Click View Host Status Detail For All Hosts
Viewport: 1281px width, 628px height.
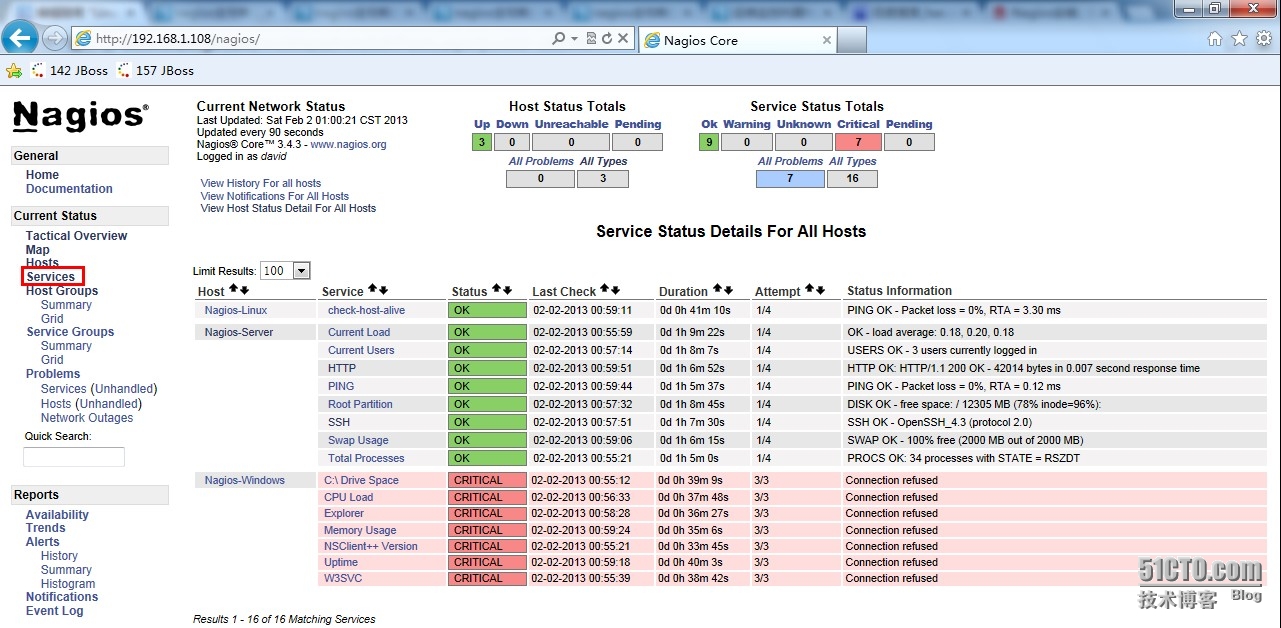tap(288, 208)
